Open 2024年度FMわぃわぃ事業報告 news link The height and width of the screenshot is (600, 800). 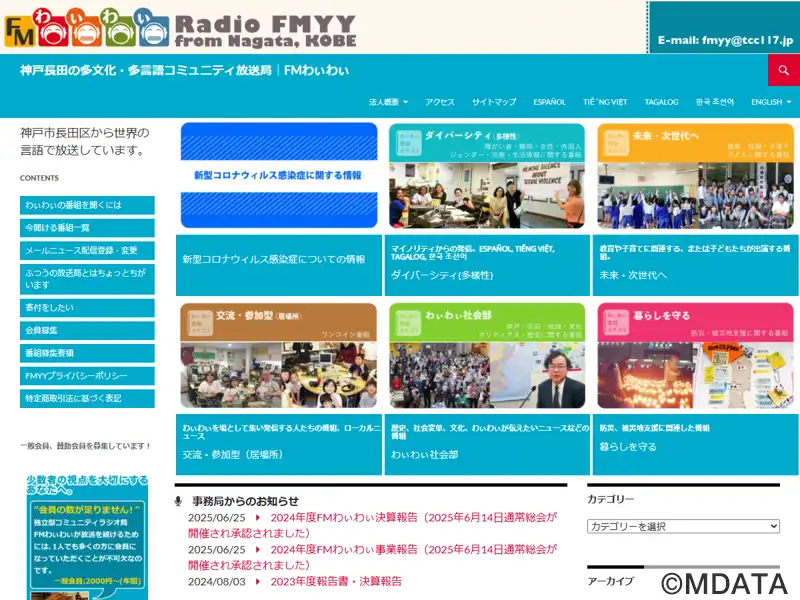point(372,557)
